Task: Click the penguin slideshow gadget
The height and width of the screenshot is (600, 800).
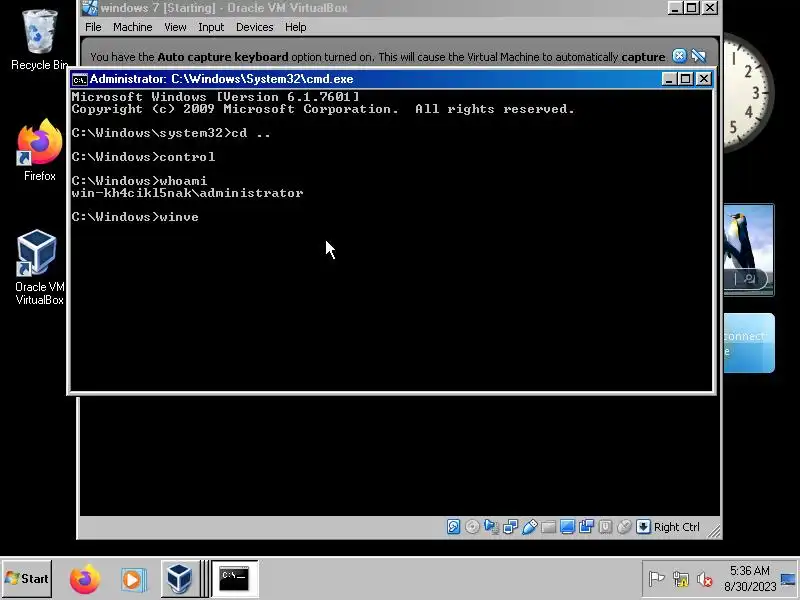Action: (748, 249)
